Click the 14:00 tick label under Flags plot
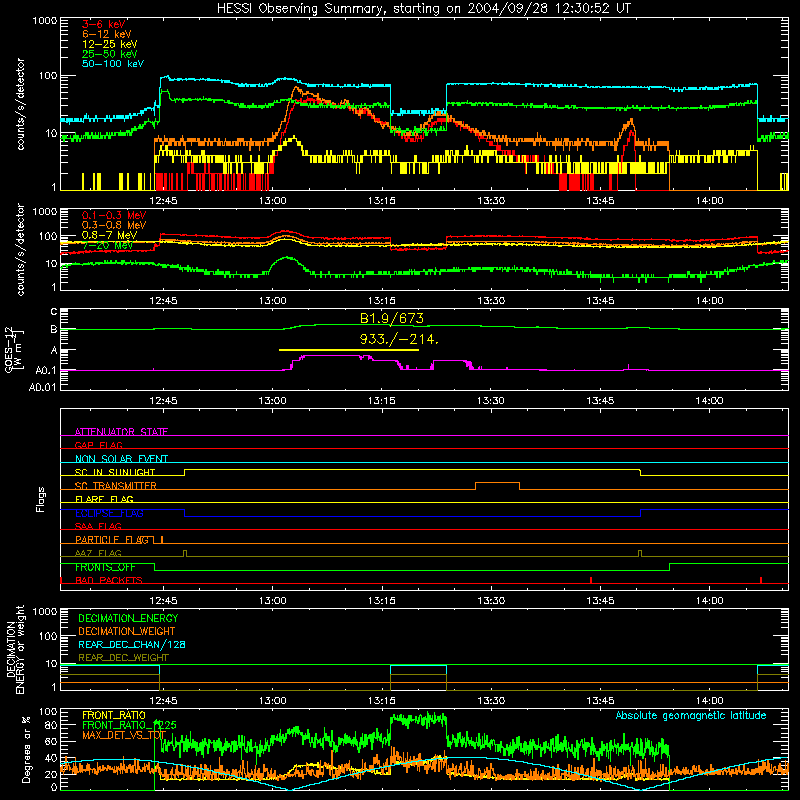This screenshot has width=800, height=800. [x=709, y=601]
